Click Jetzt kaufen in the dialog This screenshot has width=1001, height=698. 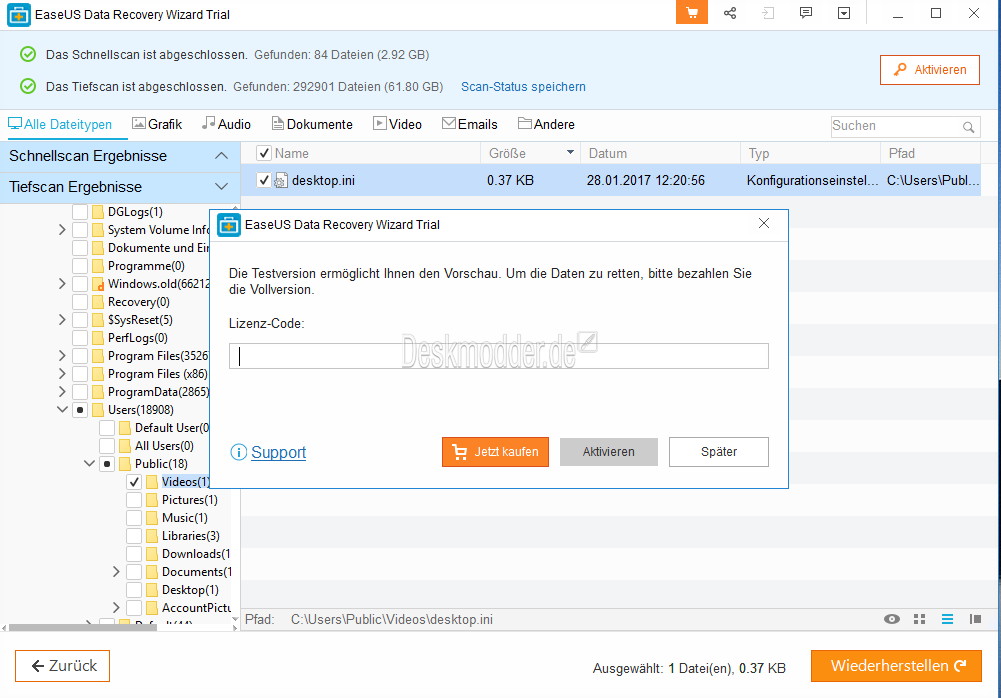click(x=495, y=452)
